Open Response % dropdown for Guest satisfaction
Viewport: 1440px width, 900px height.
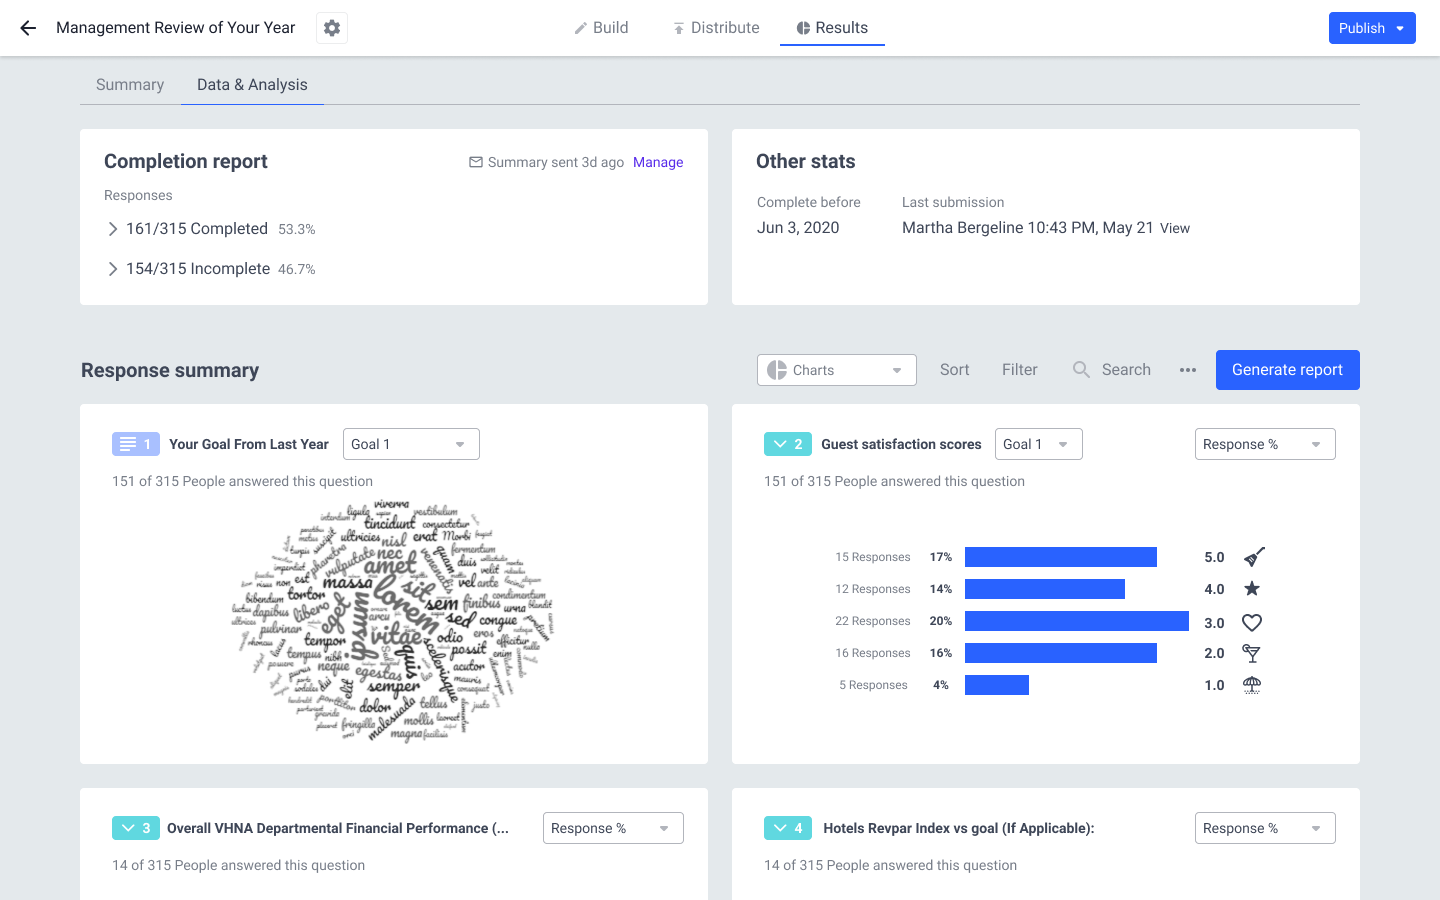[x=1264, y=444]
